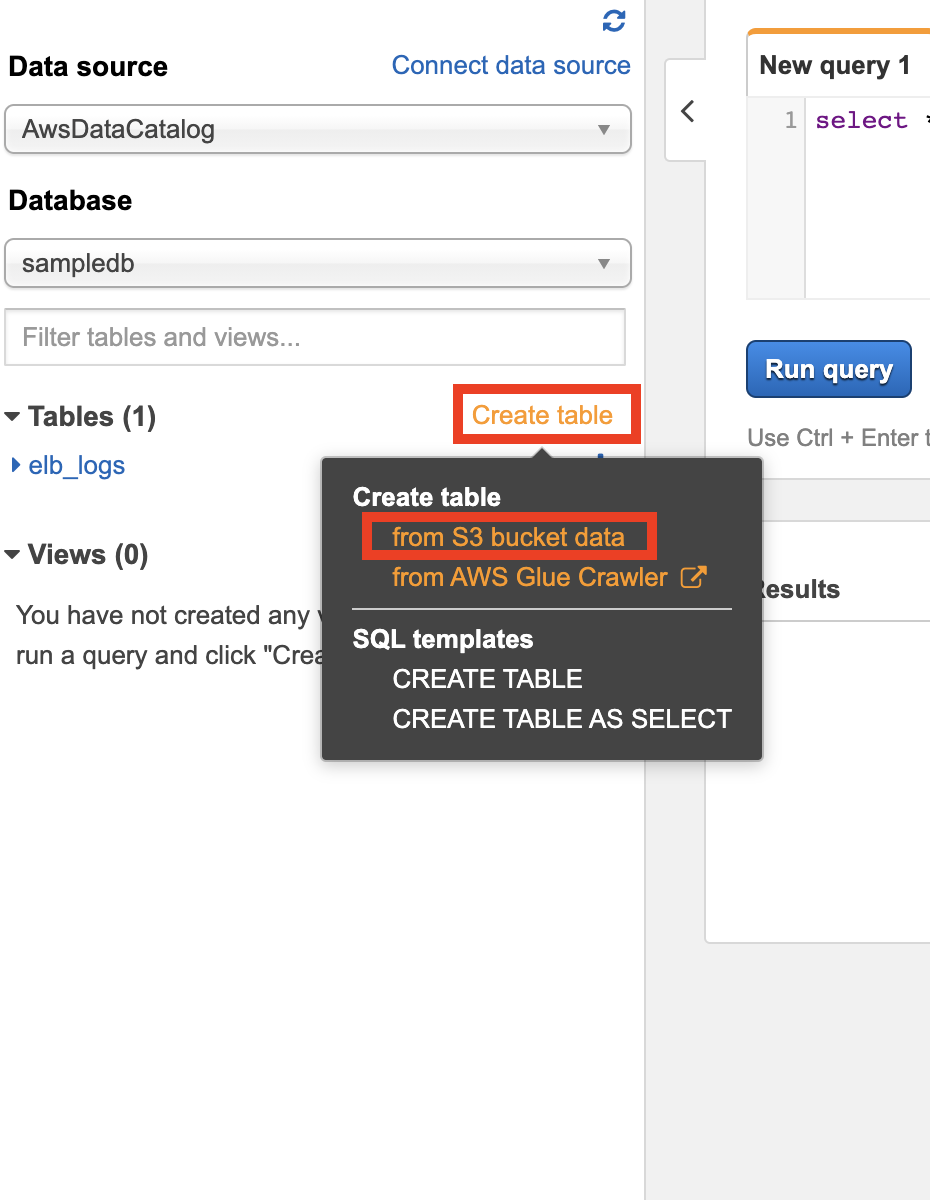
Task: Select the CREATE TABLE SQL template
Action: coord(487,679)
